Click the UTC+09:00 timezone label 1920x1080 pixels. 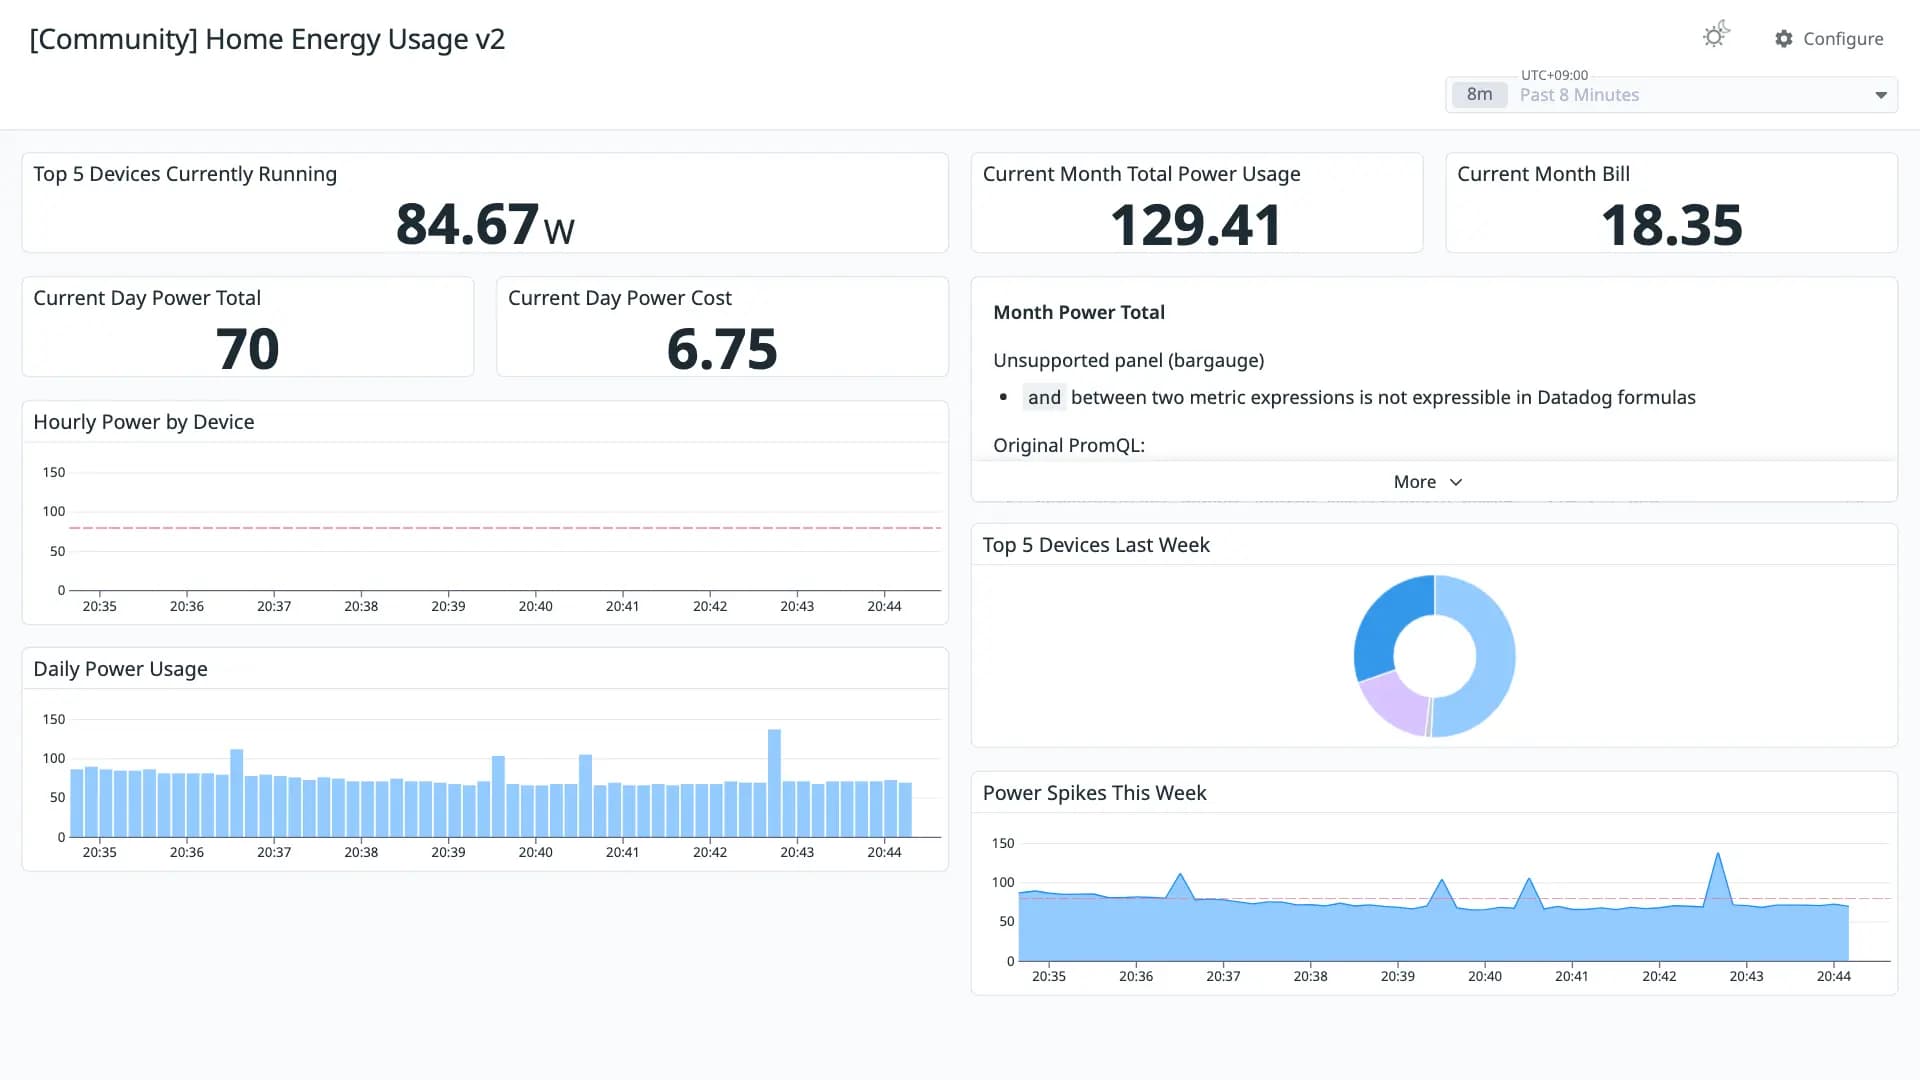[x=1554, y=75]
